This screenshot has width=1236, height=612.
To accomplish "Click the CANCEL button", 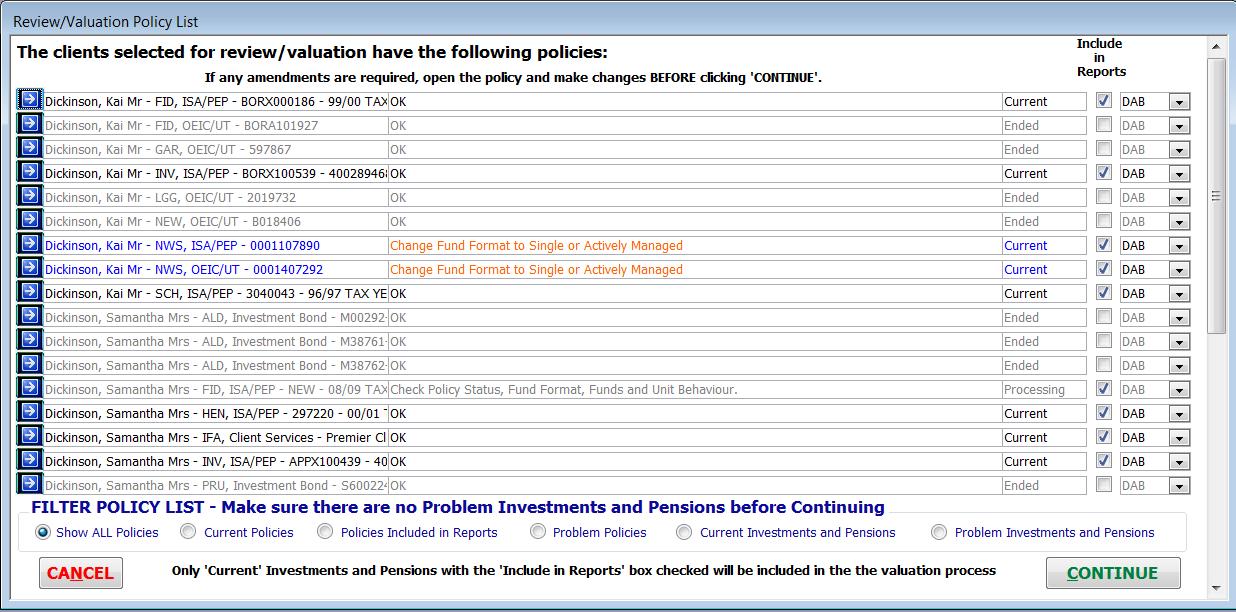I will [x=81, y=573].
